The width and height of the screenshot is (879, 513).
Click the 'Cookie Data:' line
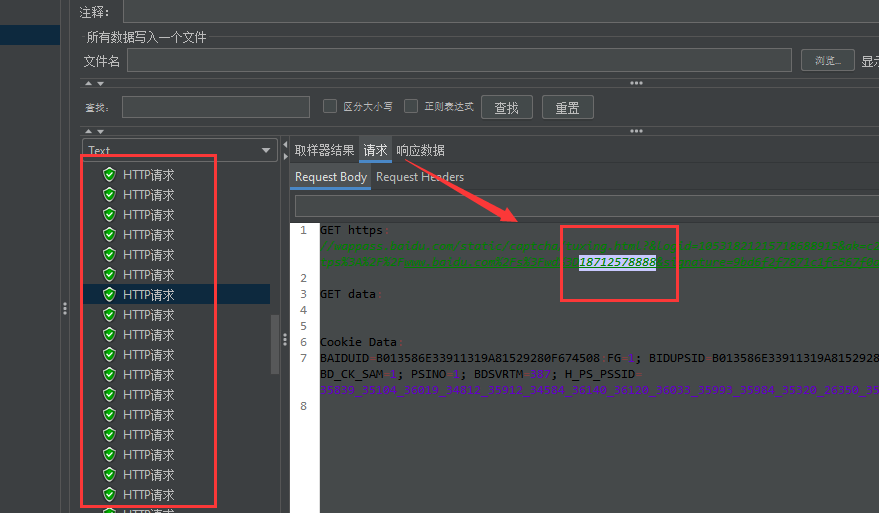tap(361, 342)
